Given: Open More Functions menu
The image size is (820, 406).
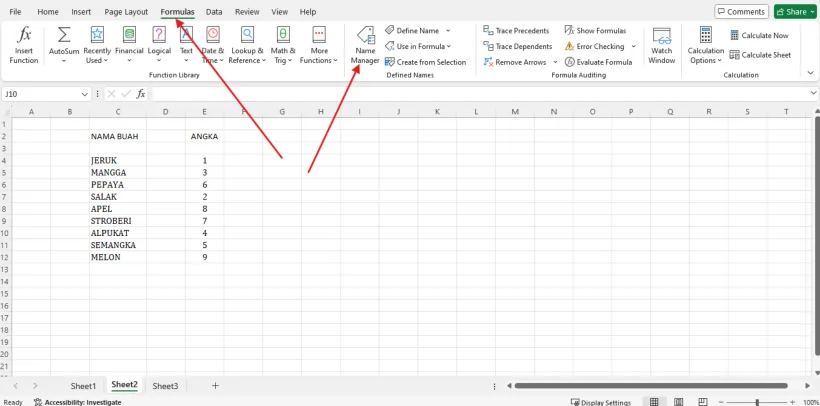Looking at the screenshot, I should (318, 46).
